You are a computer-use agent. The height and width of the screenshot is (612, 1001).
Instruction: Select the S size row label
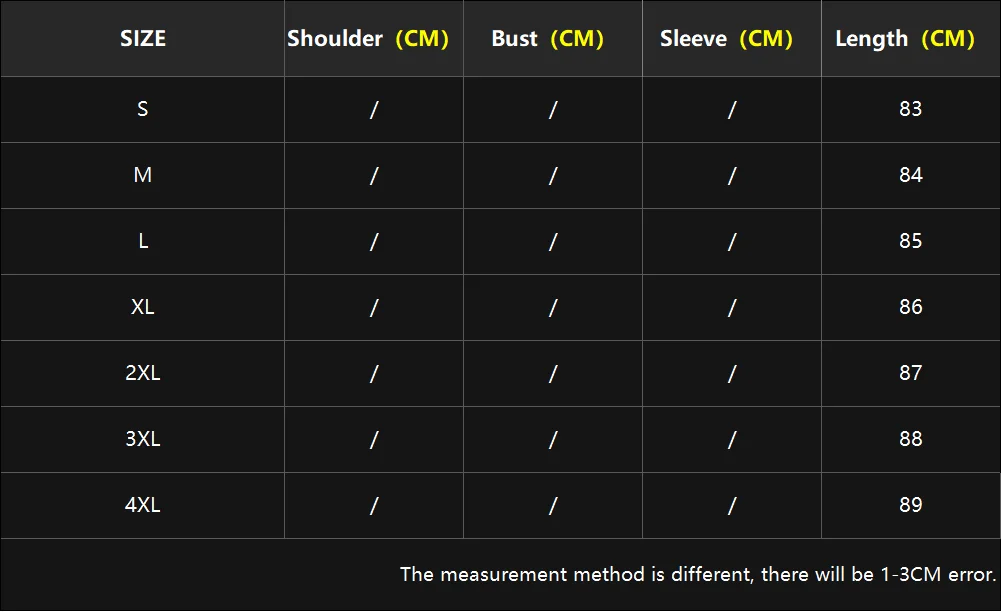[143, 109]
